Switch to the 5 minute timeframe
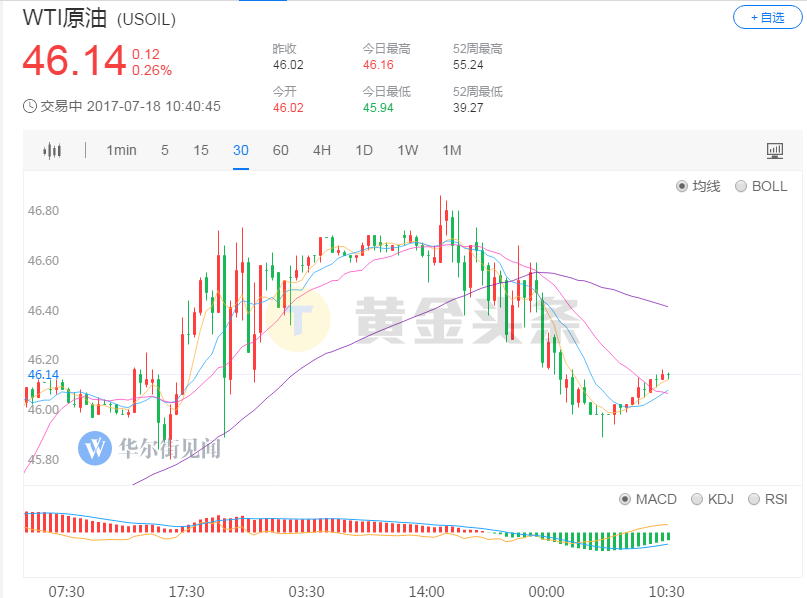This screenshot has height=598, width=807. (165, 150)
